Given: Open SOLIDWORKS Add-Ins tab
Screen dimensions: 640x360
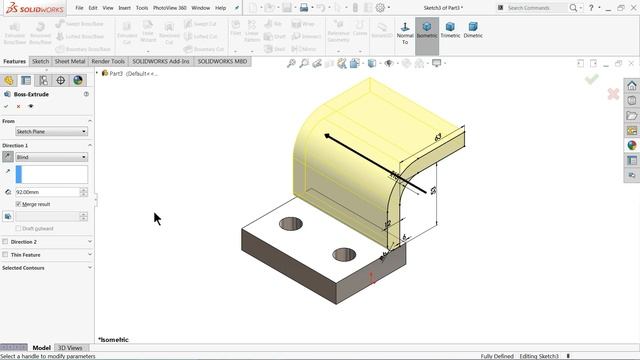Looking at the screenshot, I should (x=161, y=61).
